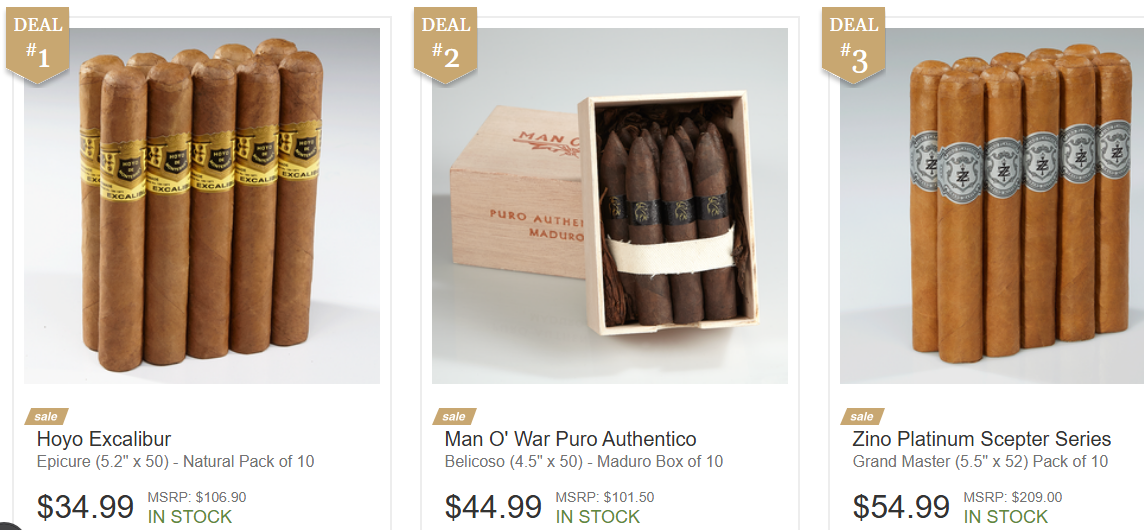The width and height of the screenshot is (1144, 530).
Task: Click the sale tag above Man O' War
Action: pos(454,416)
